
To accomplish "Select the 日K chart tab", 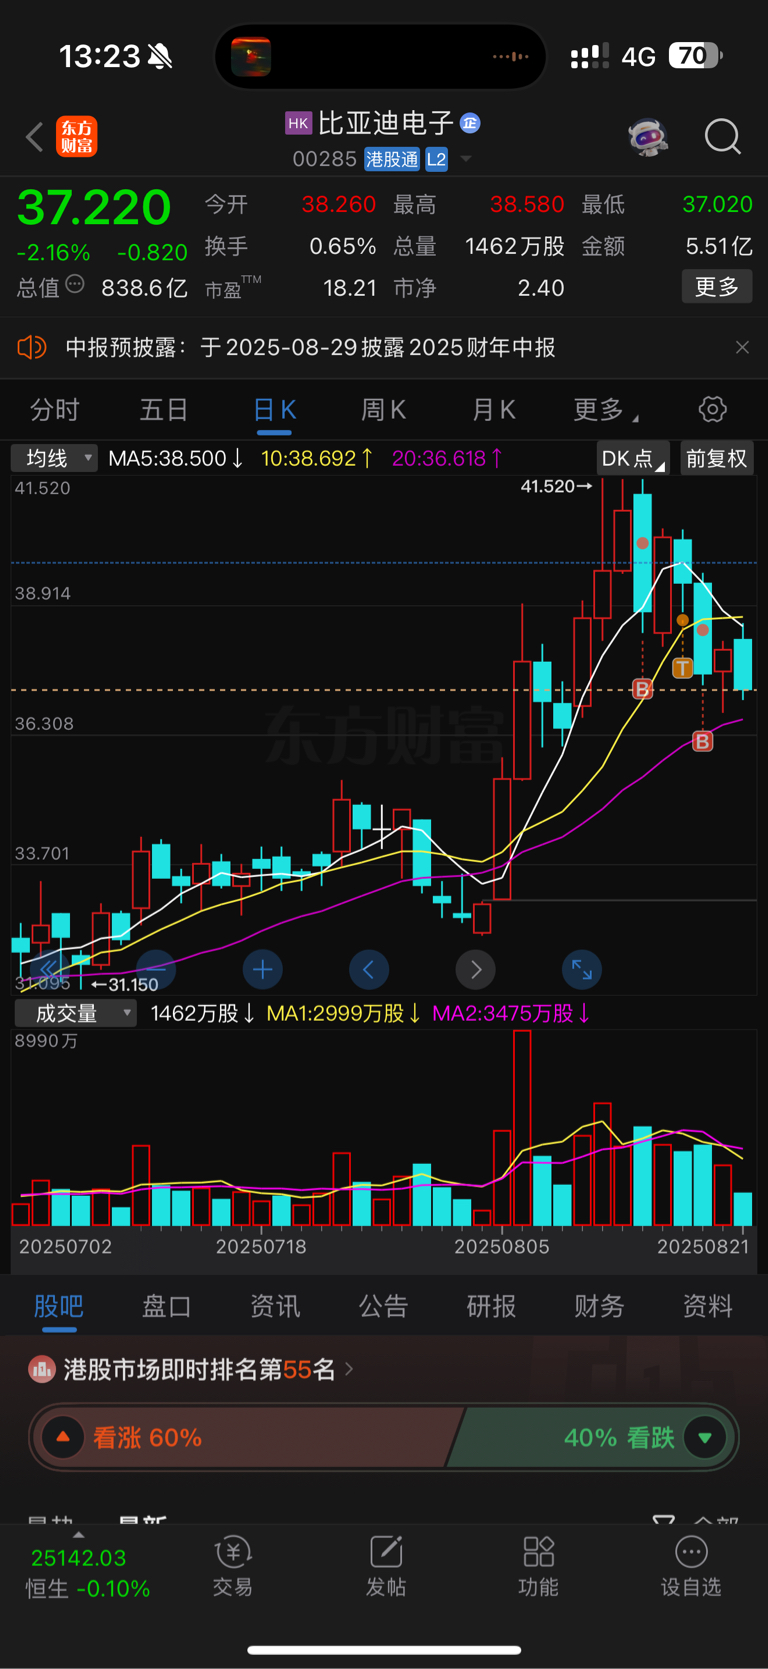I will click(274, 409).
